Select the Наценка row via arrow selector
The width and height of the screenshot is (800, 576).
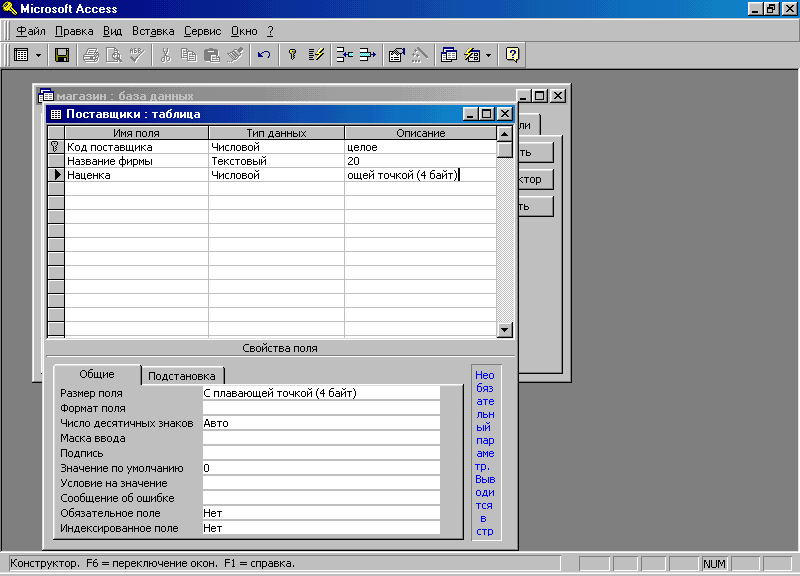click(56, 175)
